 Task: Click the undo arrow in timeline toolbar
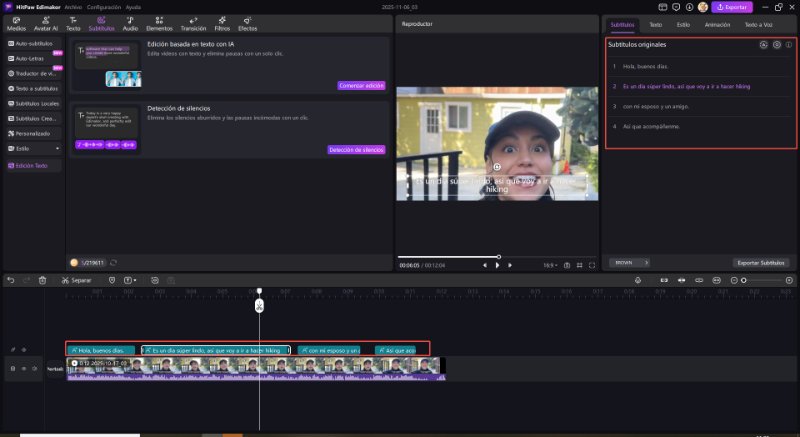[x=10, y=280]
